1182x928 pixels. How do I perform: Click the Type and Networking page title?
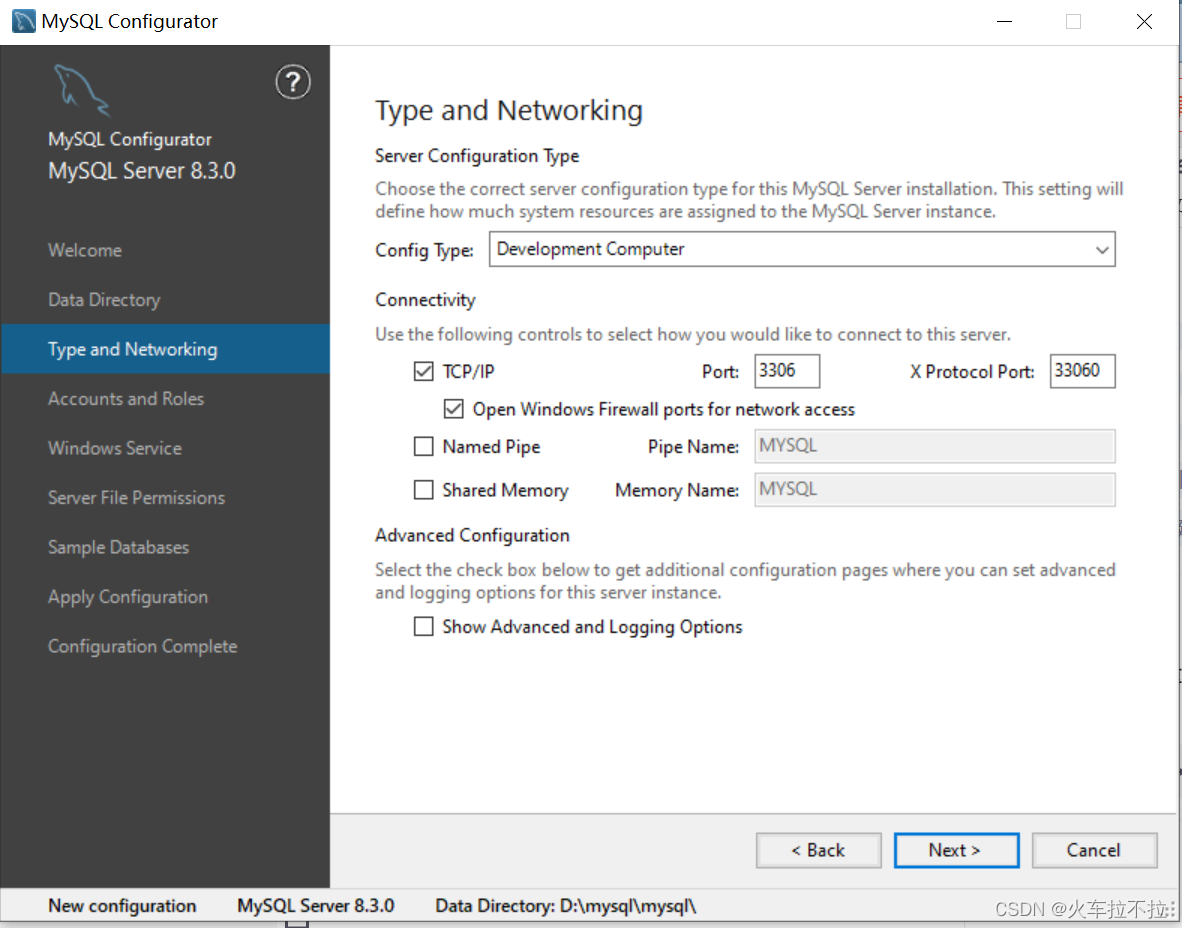pyautogui.click(x=509, y=111)
